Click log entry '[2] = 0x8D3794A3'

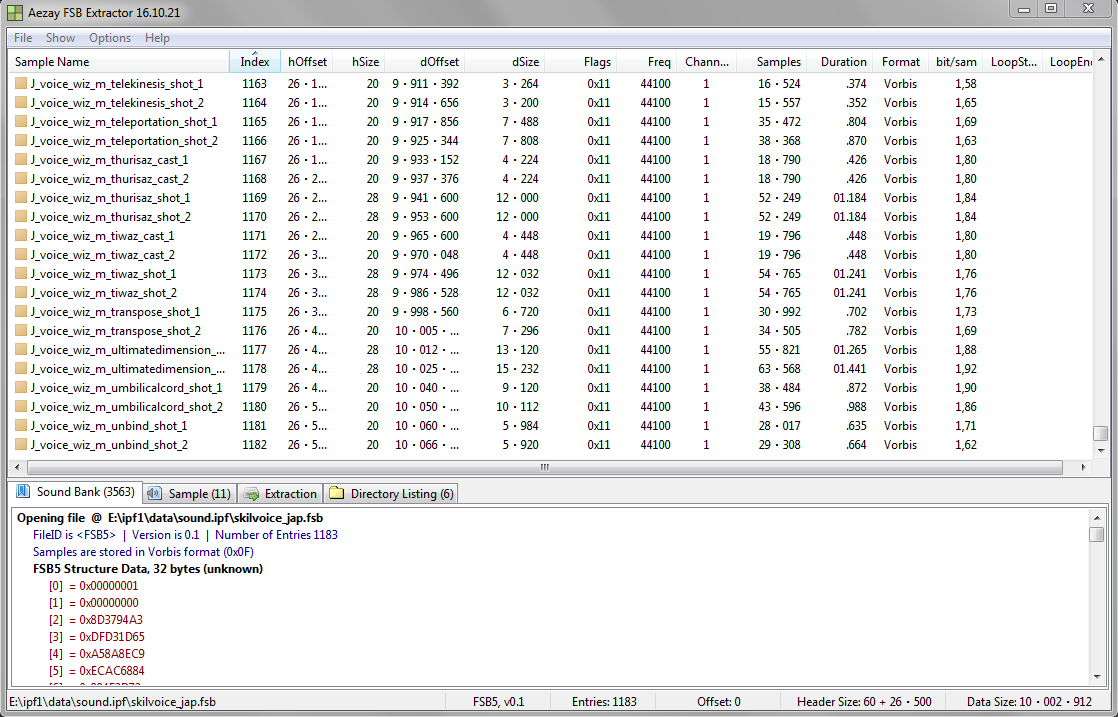96,619
